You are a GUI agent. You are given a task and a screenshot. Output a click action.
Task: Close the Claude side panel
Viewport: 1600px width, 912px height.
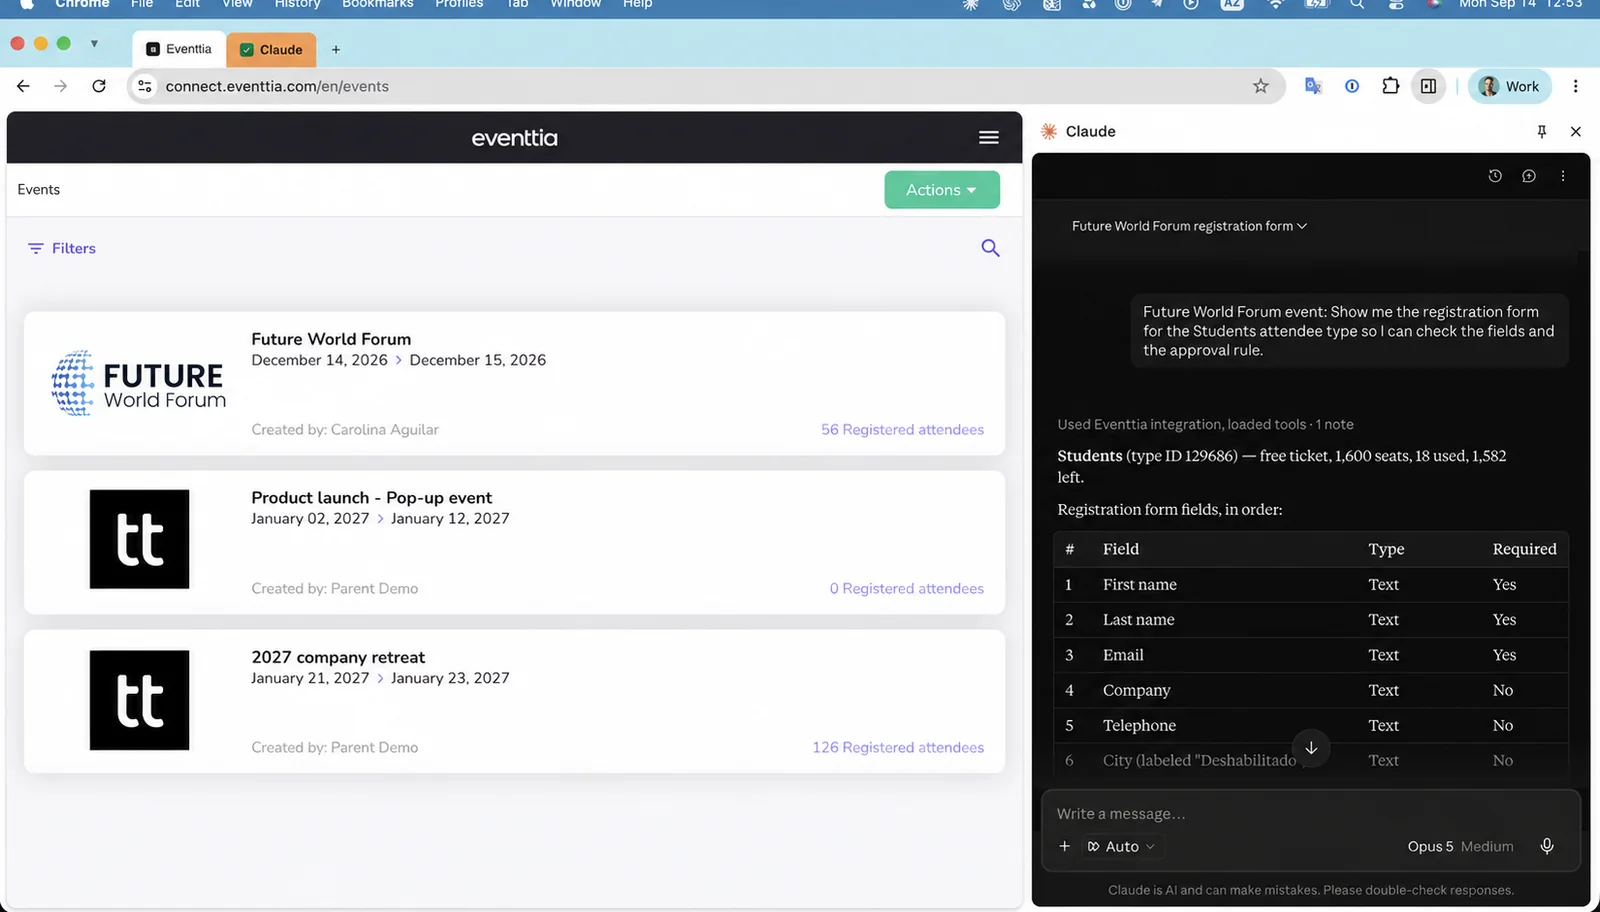(x=1576, y=131)
